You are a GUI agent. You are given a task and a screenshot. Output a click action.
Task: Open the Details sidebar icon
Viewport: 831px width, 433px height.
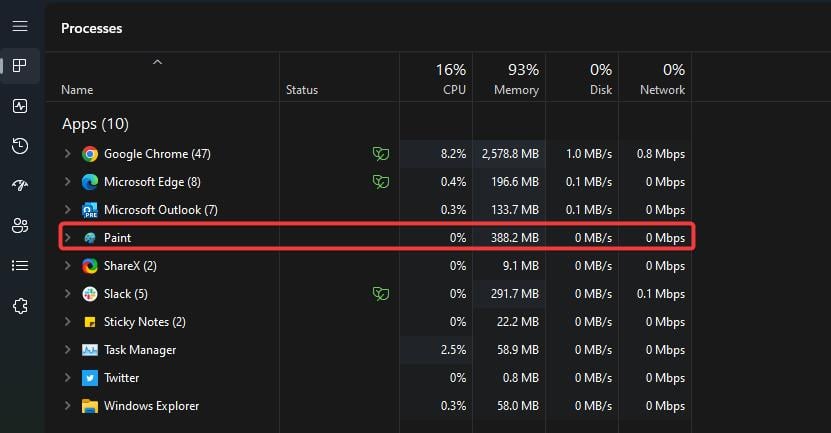click(20, 266)
